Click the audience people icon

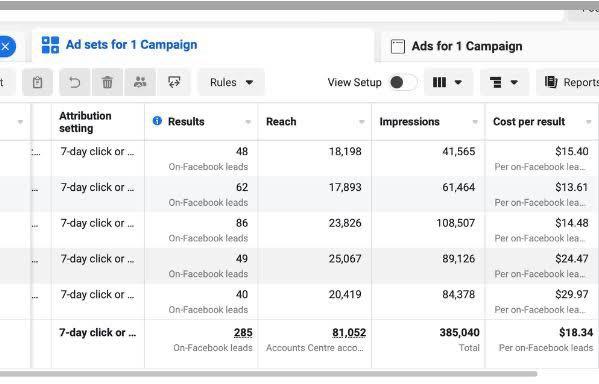point(140,82)
